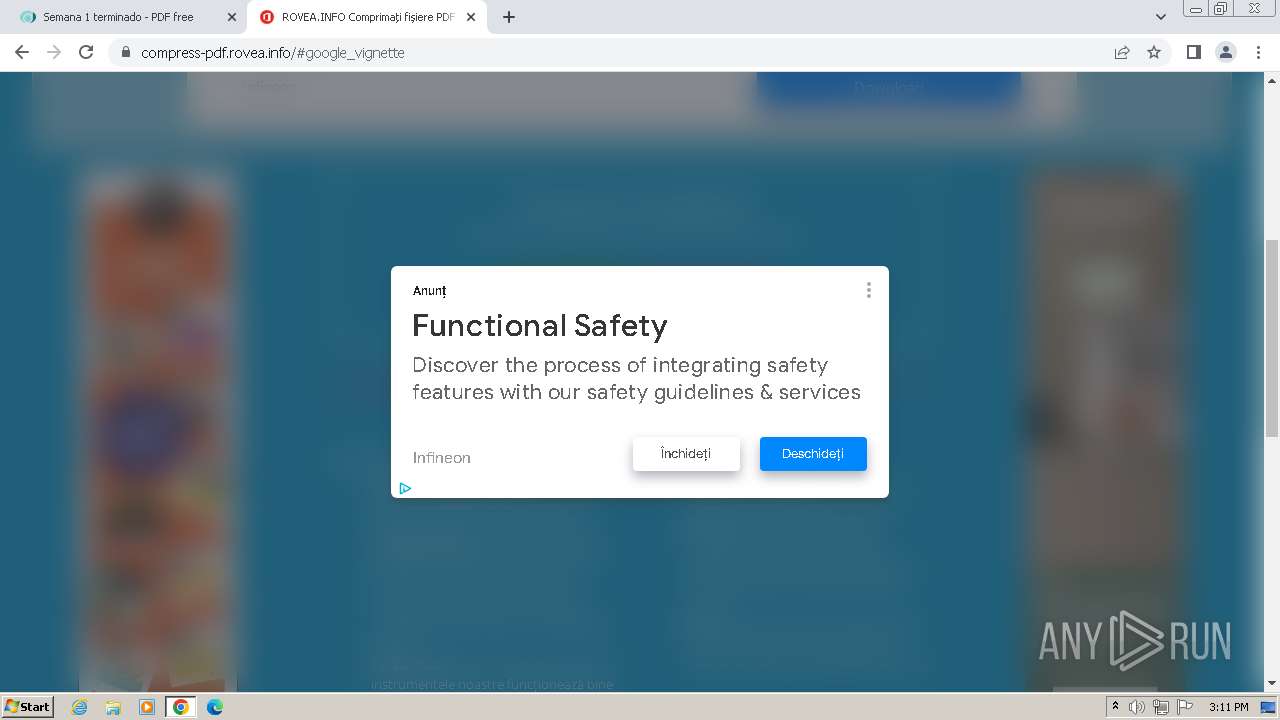Show hidden tray icons arrow

pyautogui.click(x=1115, y=707)
